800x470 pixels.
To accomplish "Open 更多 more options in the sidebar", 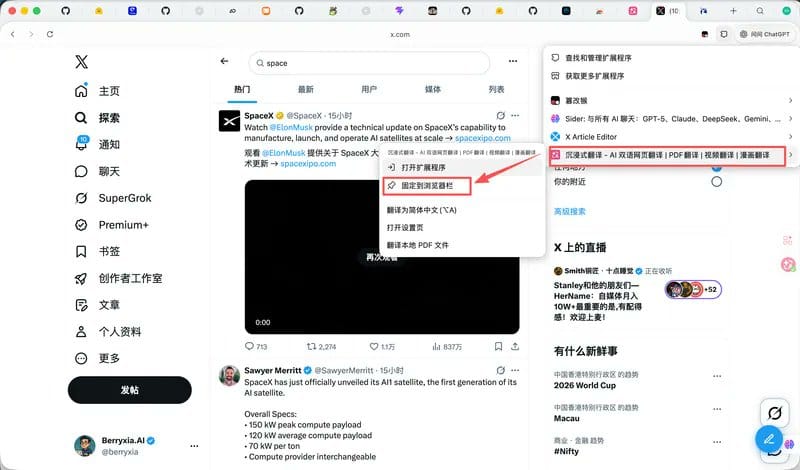I will 97,358.
